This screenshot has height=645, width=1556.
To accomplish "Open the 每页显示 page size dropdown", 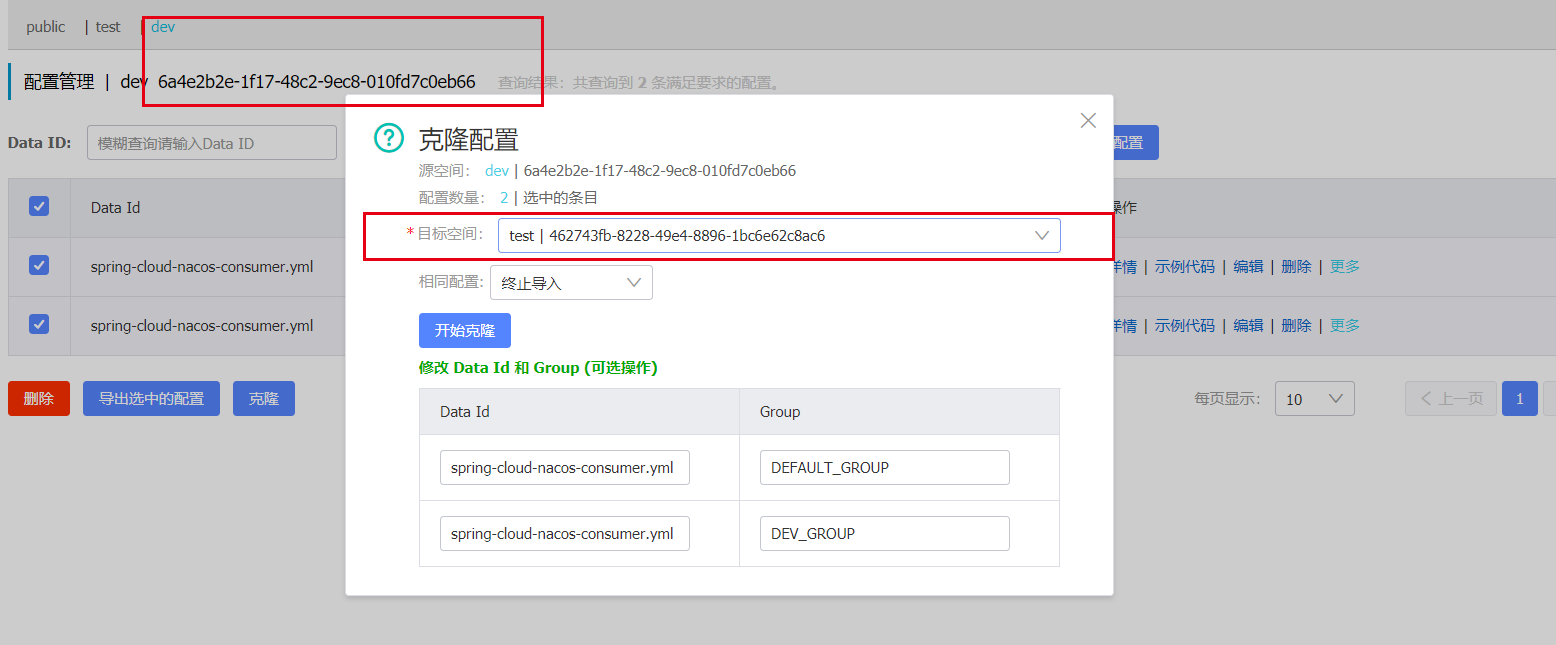I will click(1314, 398).
